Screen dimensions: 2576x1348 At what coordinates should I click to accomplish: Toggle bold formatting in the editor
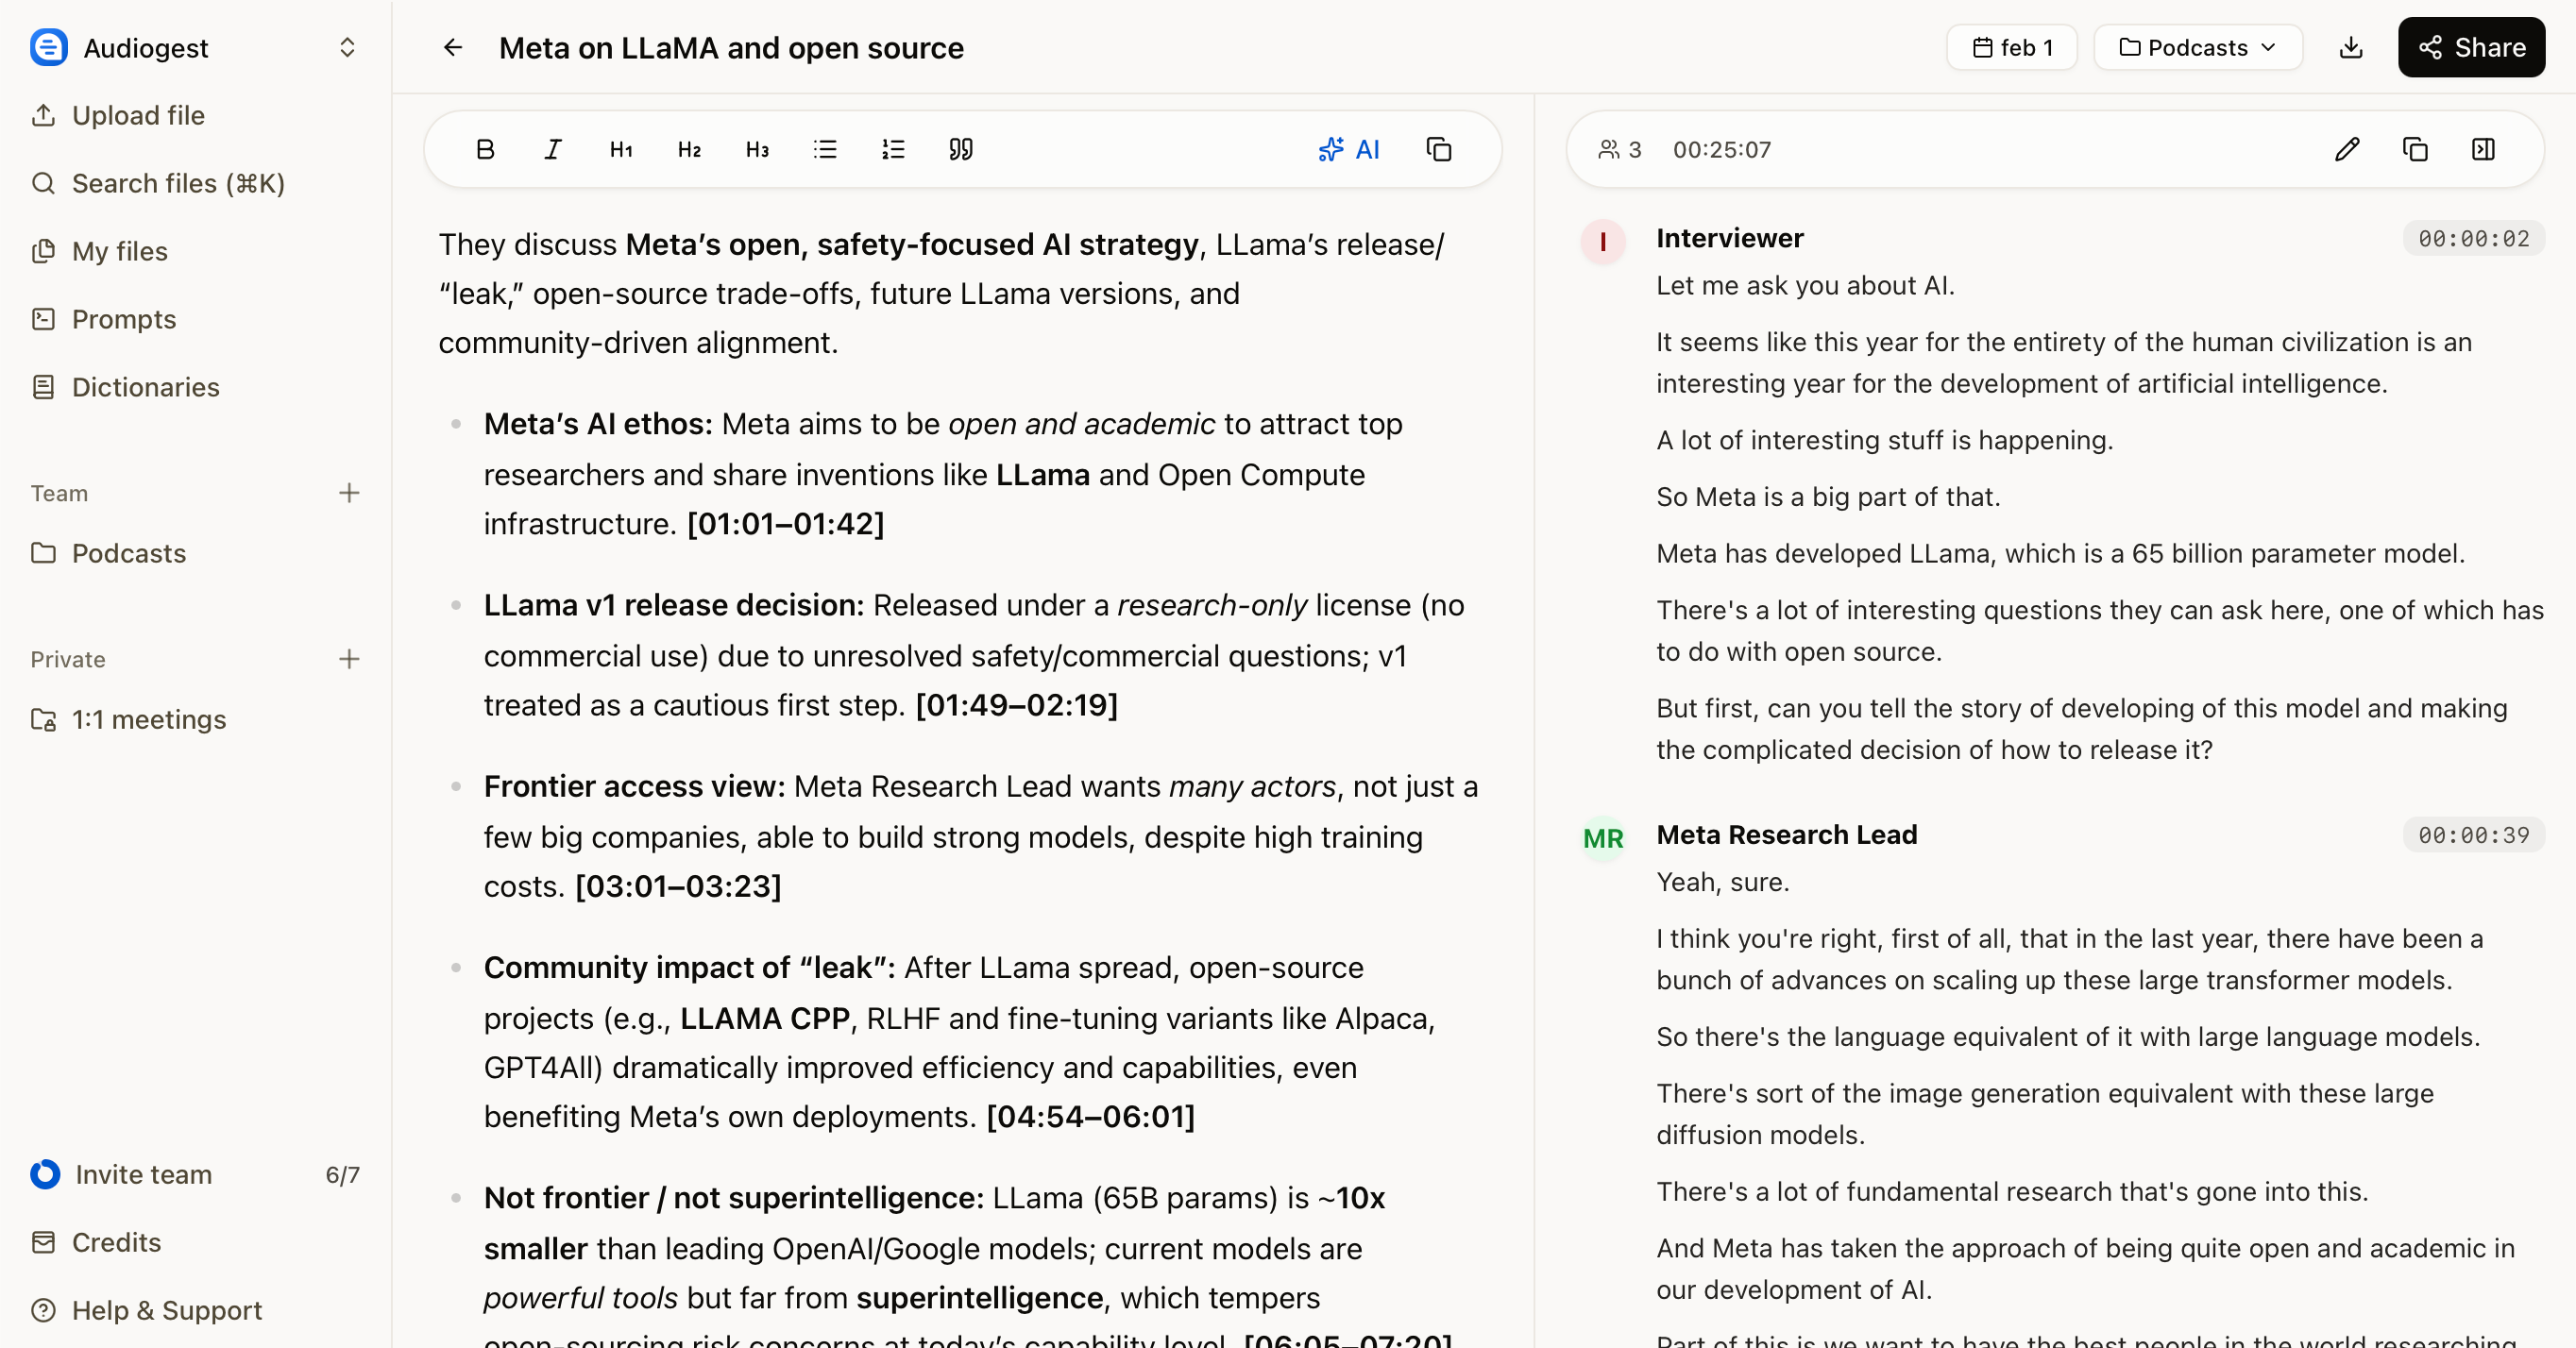(x=487, y=149)
